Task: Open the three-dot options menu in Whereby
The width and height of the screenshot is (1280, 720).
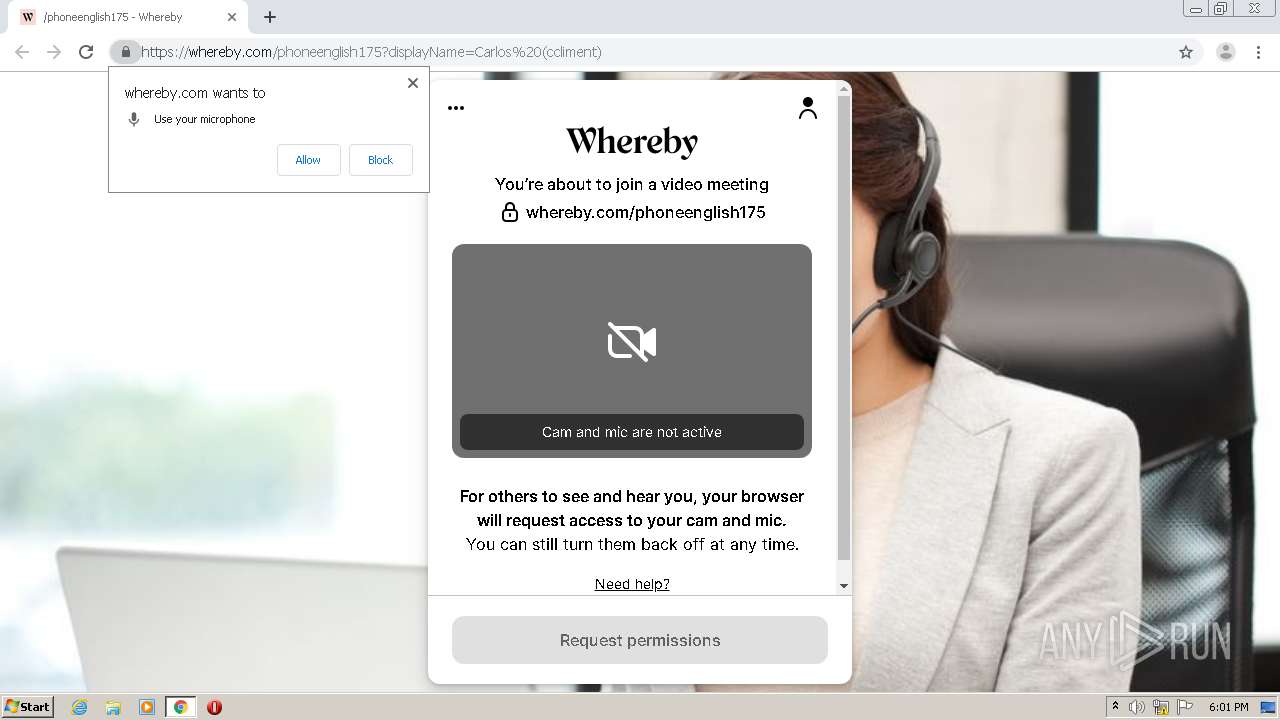Action: 456,108
